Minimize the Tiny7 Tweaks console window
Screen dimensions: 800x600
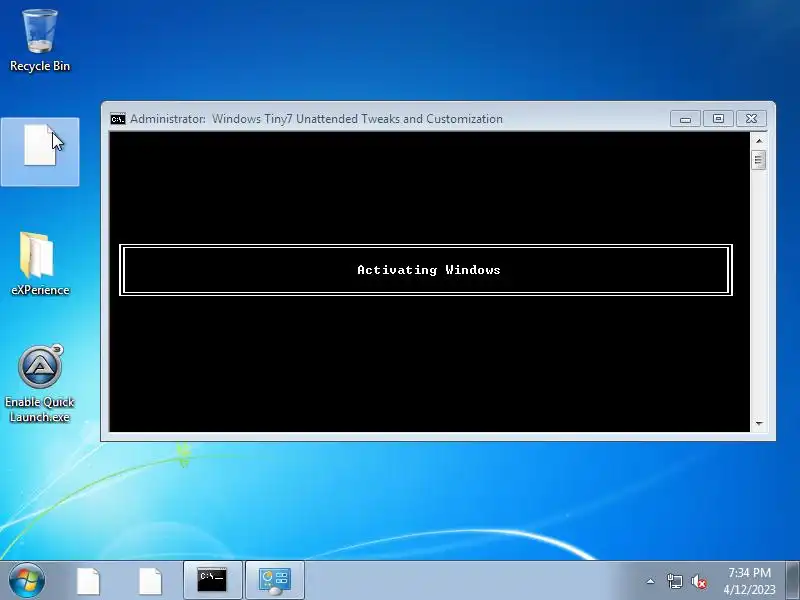click(685, 119)
